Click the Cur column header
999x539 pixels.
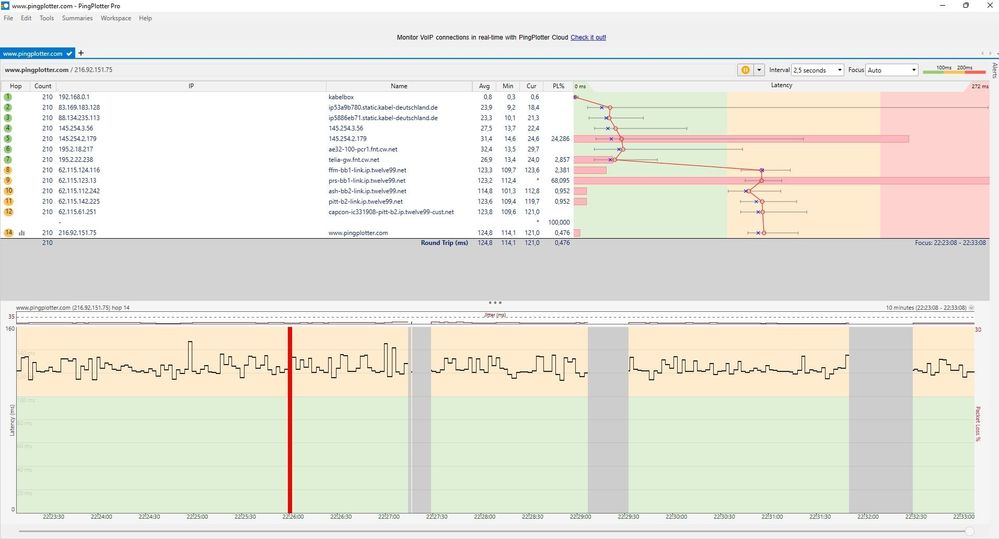click(x=531, y=86)
